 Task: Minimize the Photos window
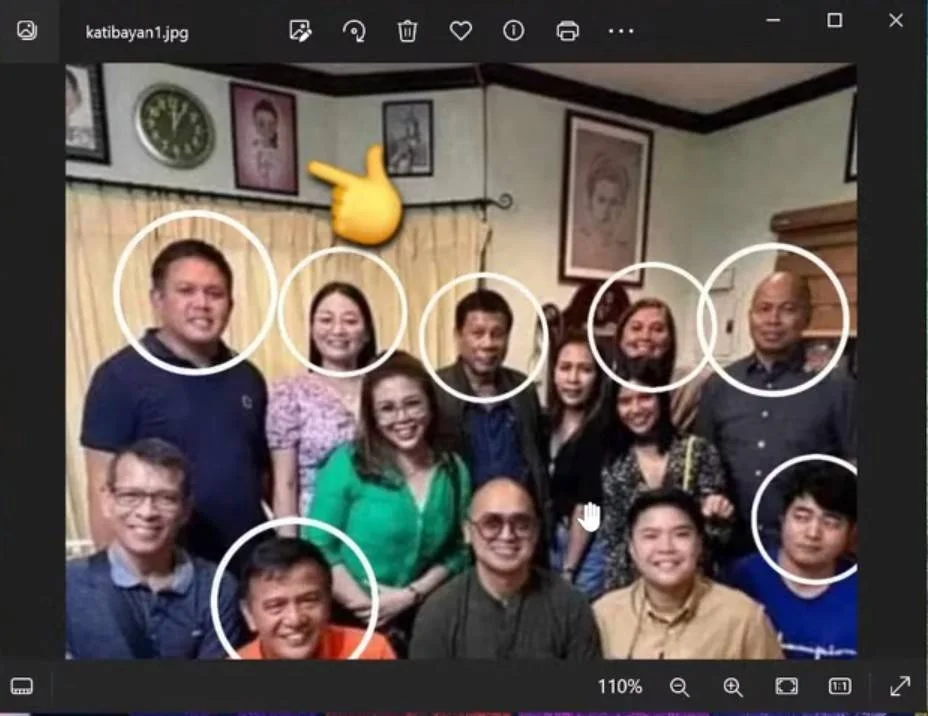coord(773,20)
